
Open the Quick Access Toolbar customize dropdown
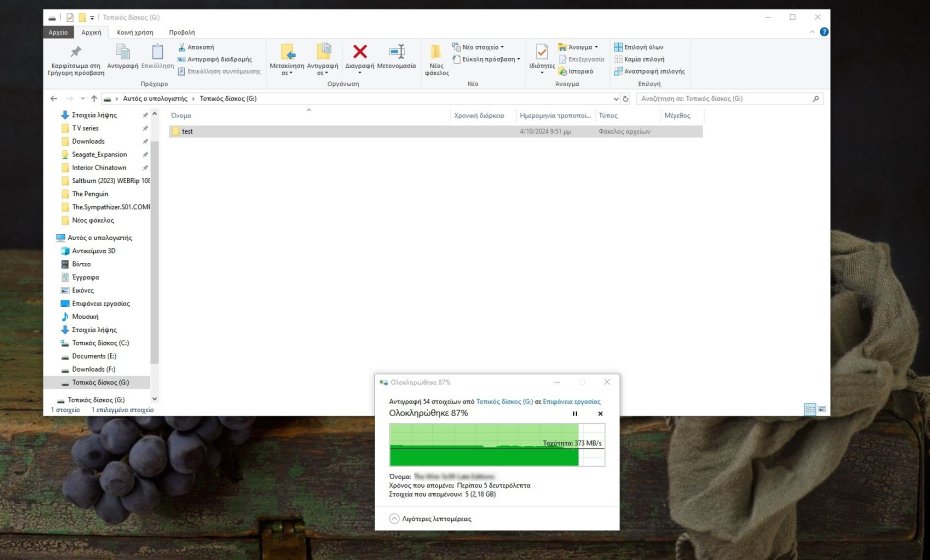(92, 18)
